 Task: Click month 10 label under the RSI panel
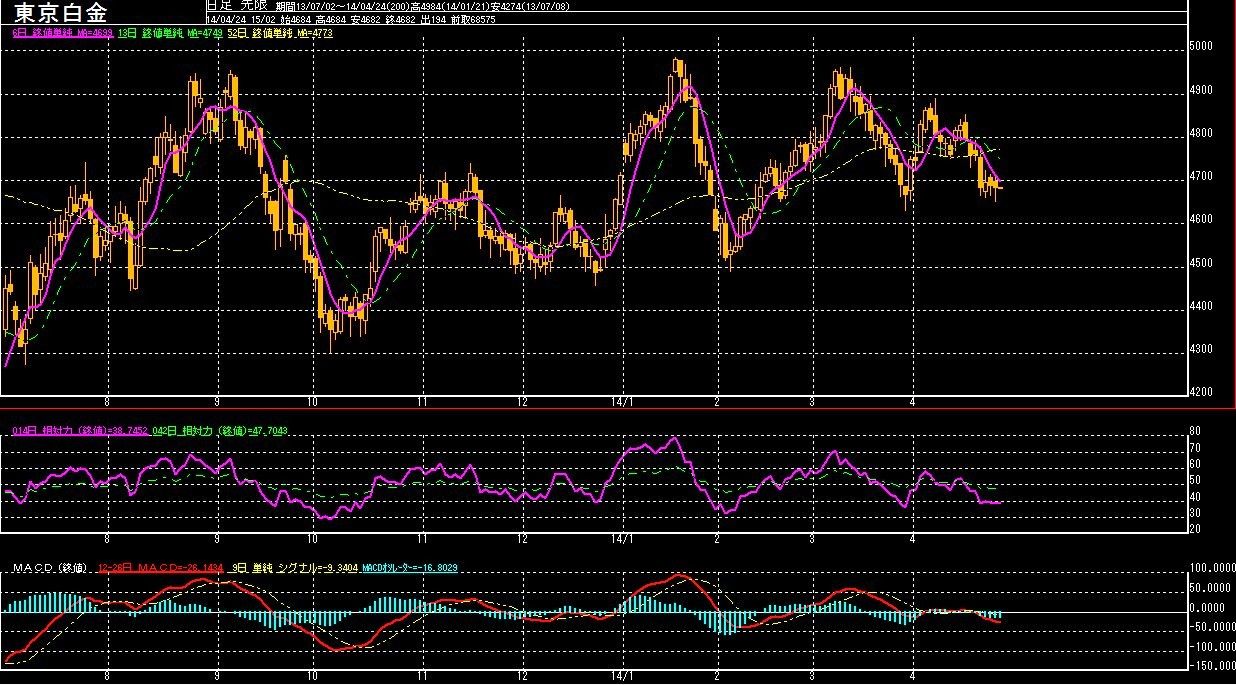click(313, 539)
